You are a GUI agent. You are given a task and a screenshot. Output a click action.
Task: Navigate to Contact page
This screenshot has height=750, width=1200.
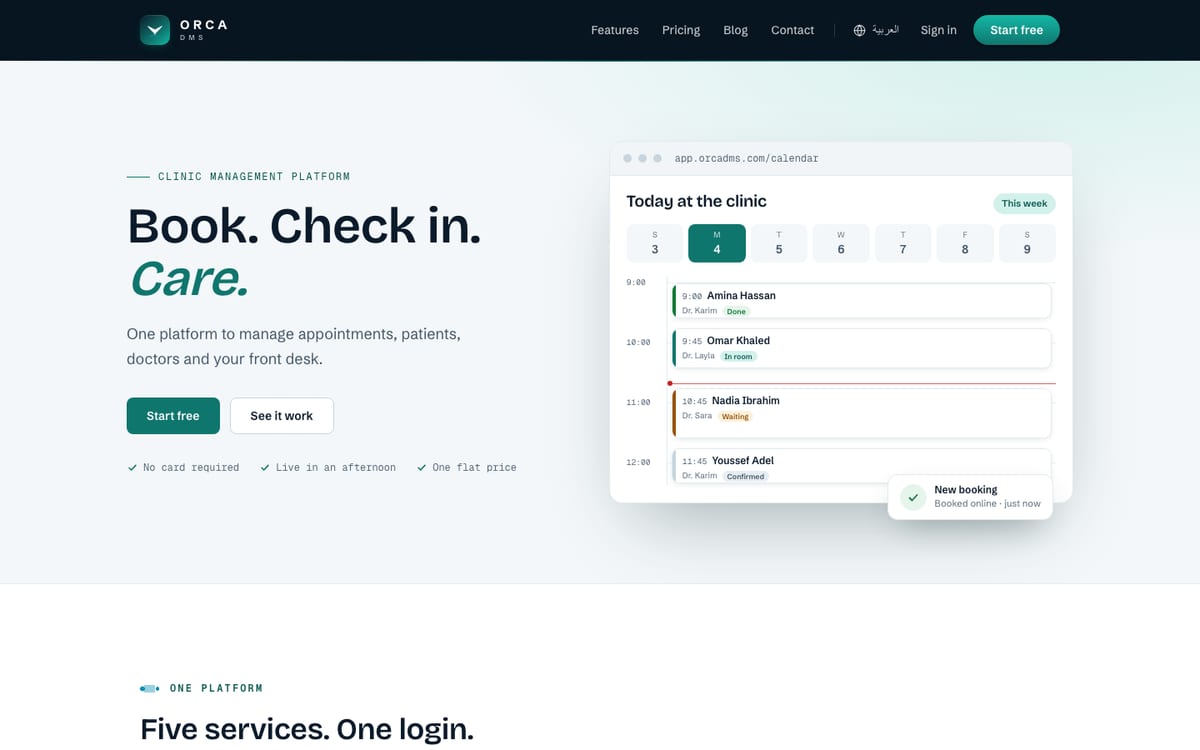point(793,30)
